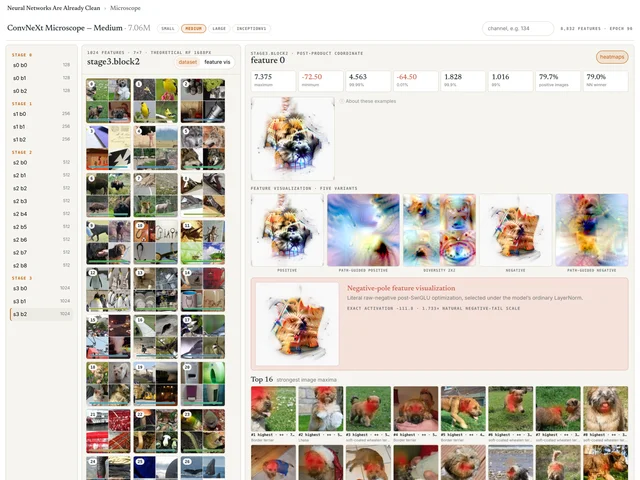
Task: Open feature 1 thumbnail with yellow birds
Action: [x=156, y=101]
